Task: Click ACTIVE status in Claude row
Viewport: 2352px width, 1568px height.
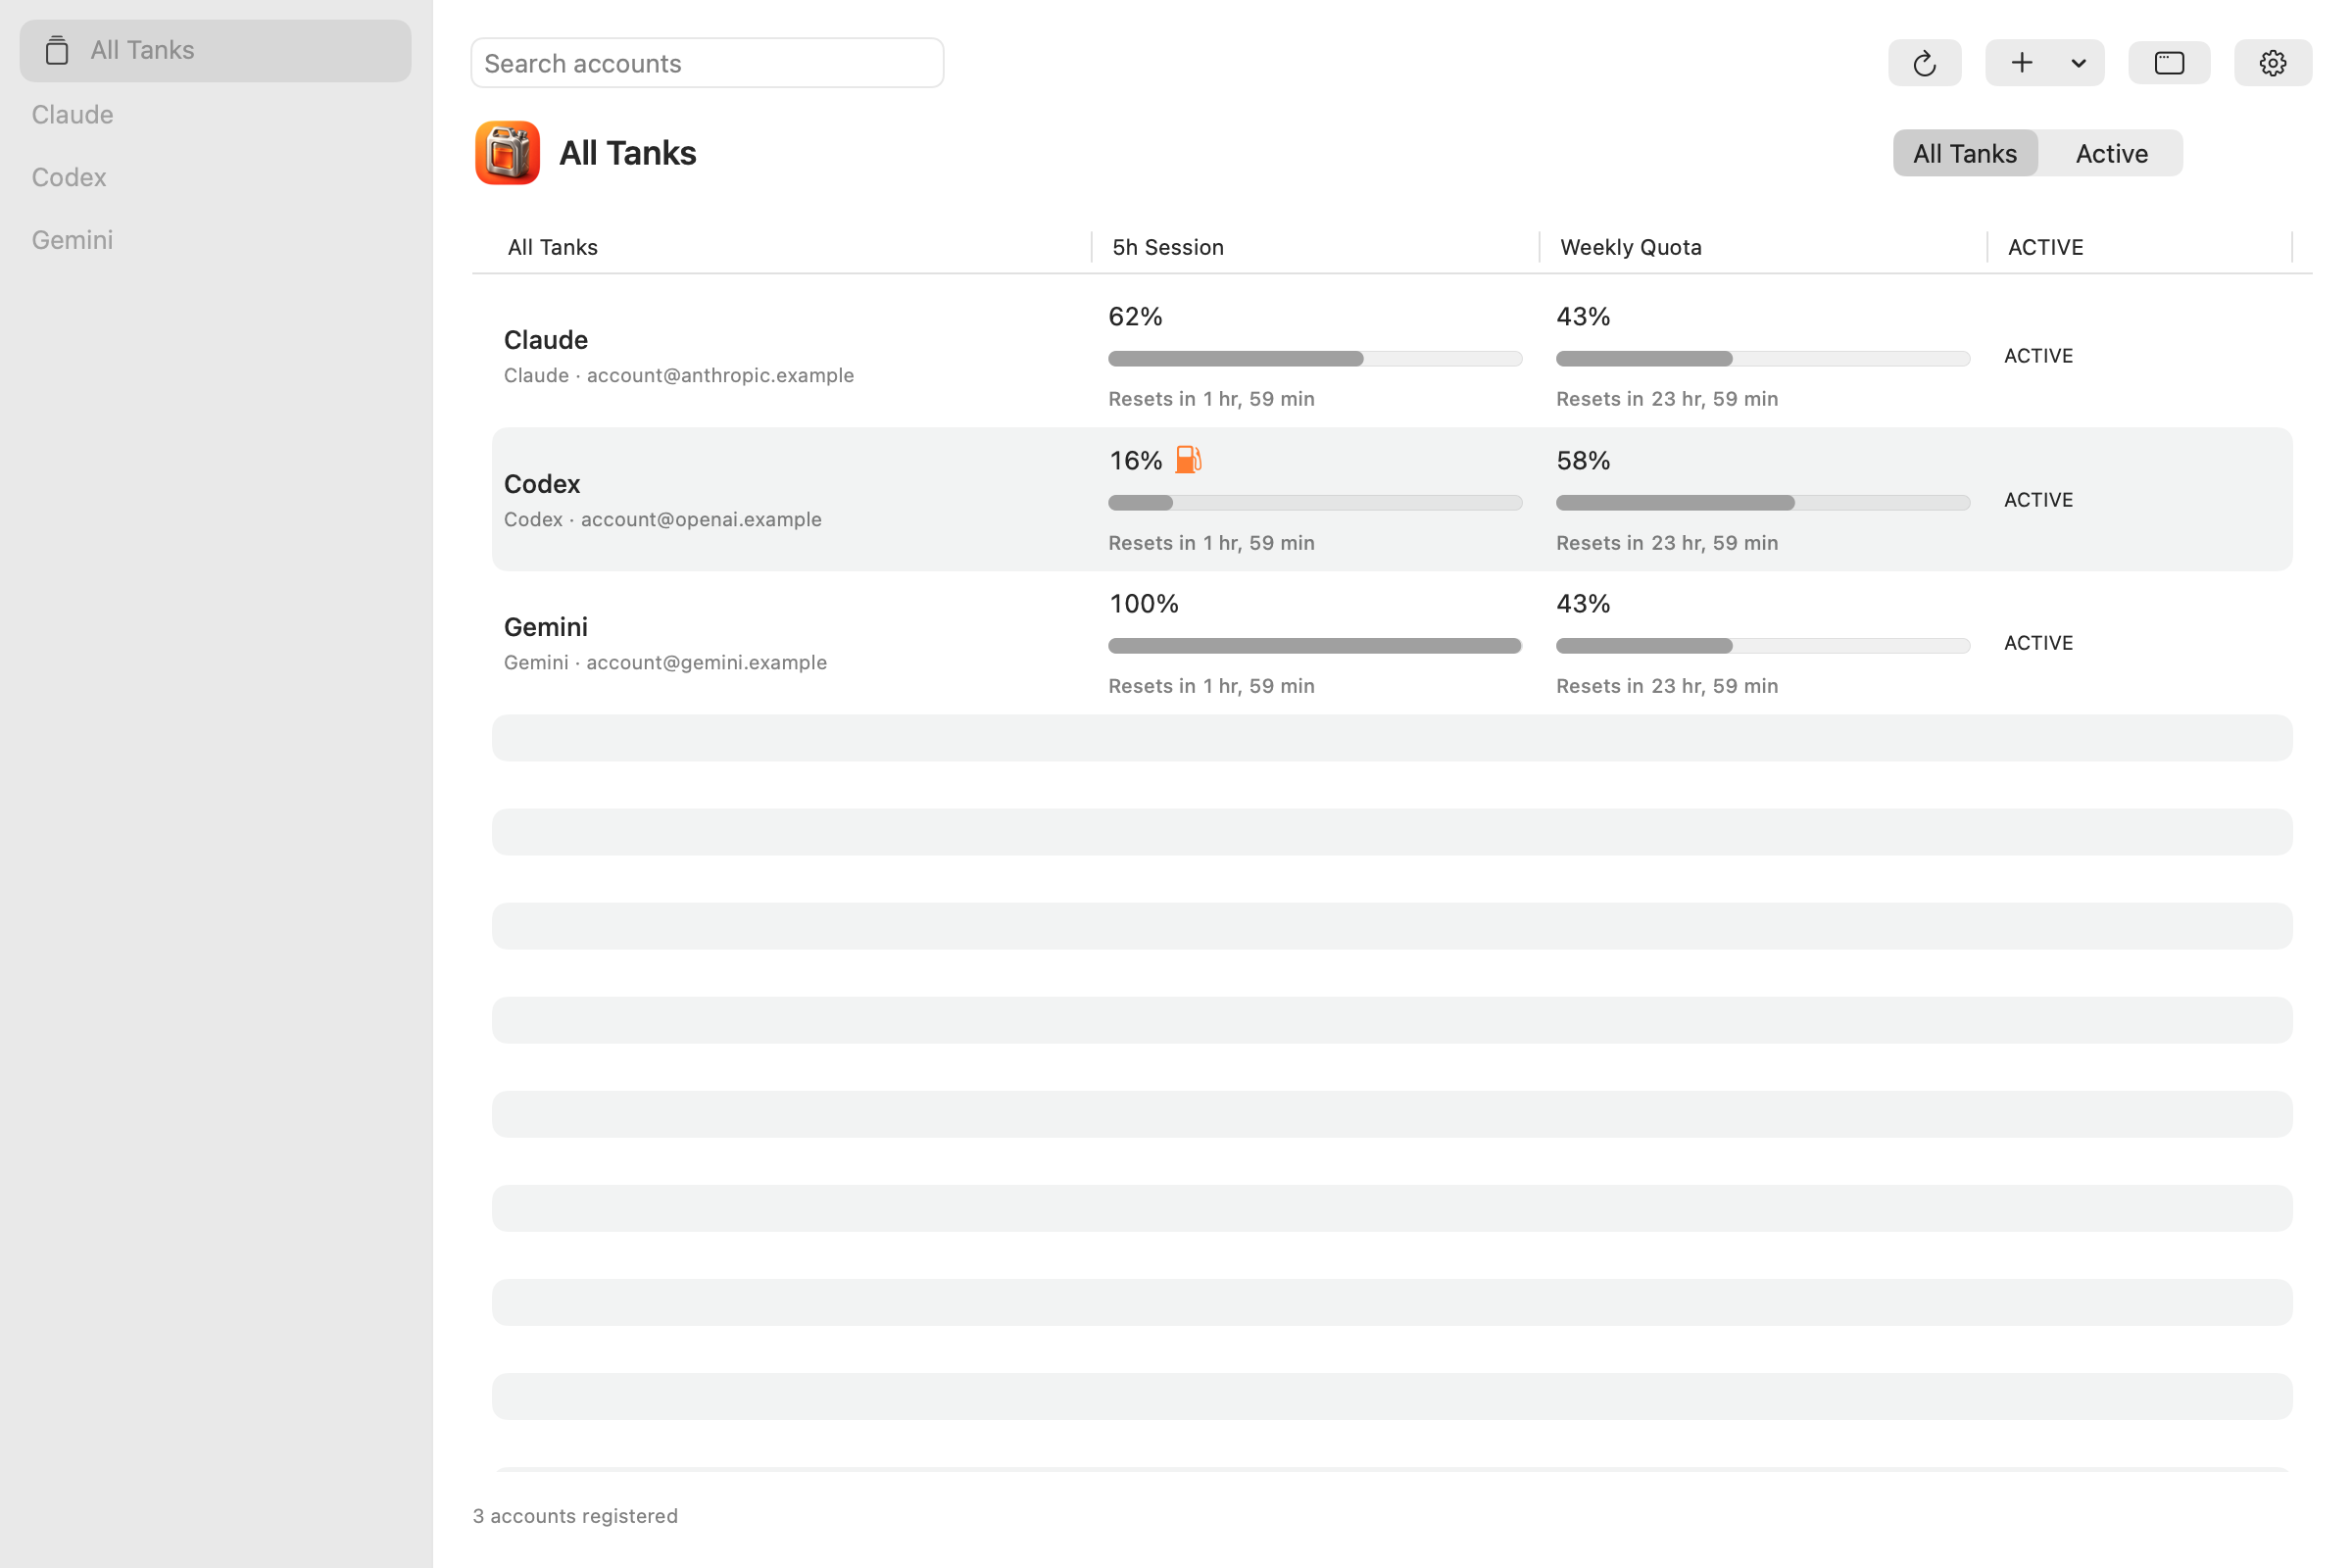Action: pos(2038,356)
